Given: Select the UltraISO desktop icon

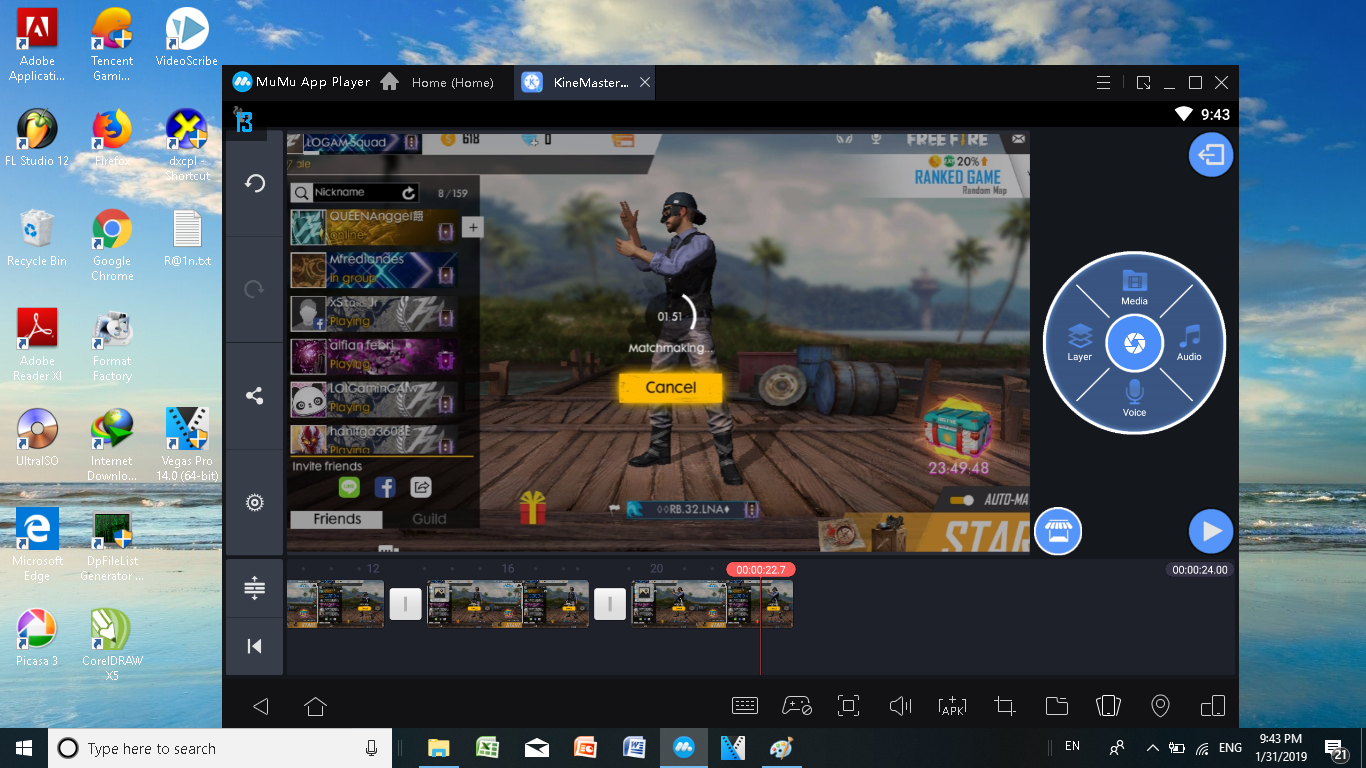Looking at the screenshot, I should [x=37, y=438].
